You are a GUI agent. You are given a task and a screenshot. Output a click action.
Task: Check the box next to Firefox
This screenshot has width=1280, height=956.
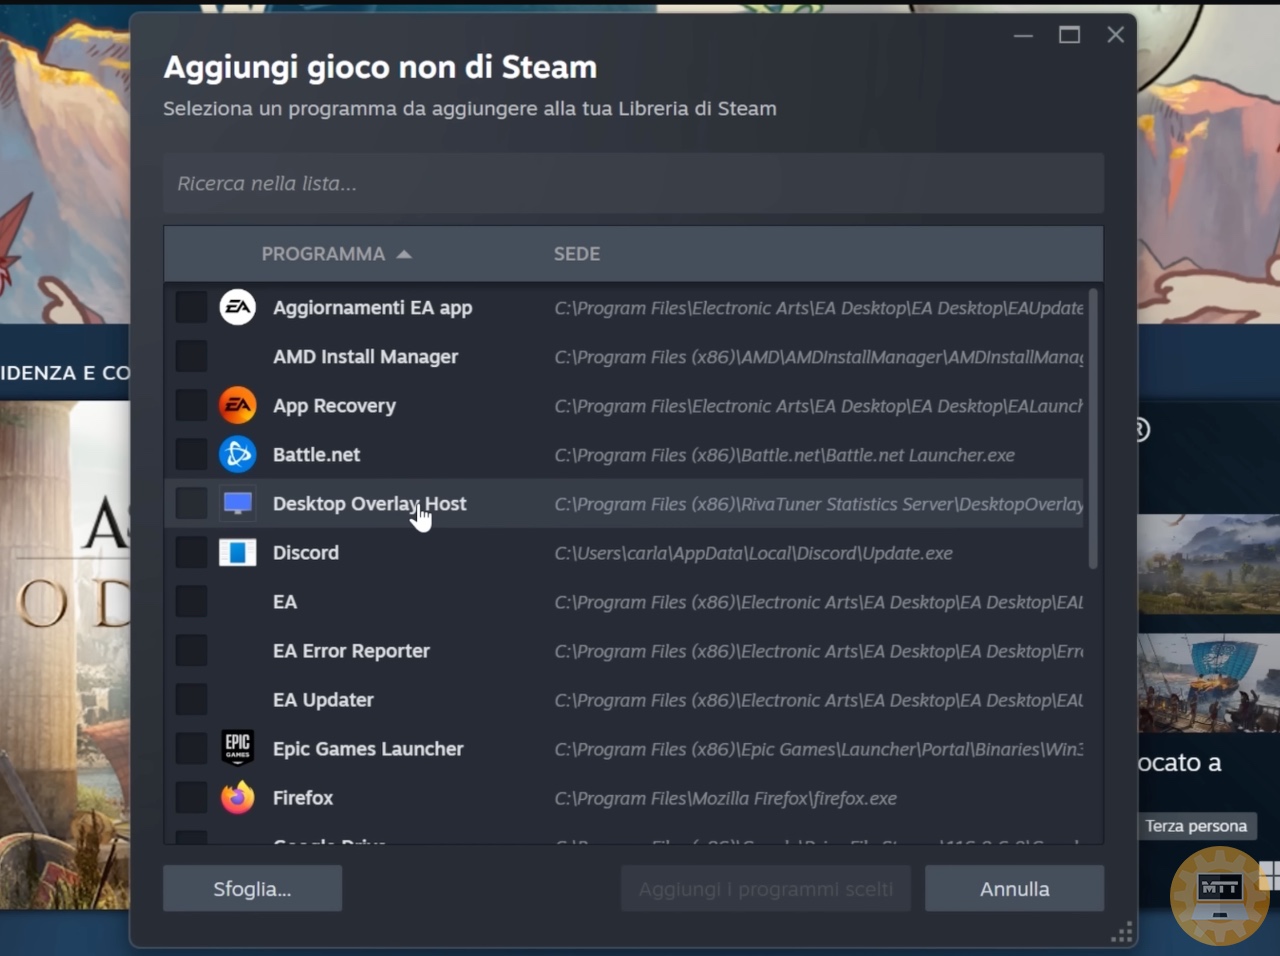[191, 797]
